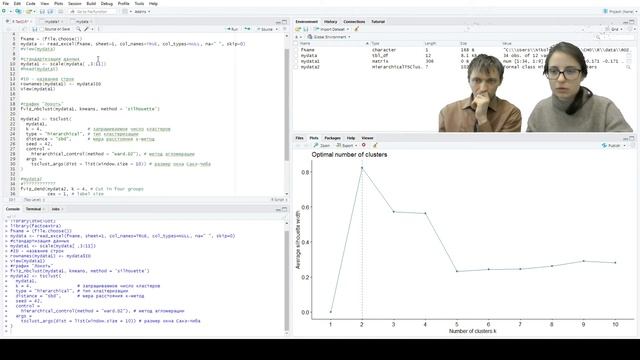Tick the select-all checkbox beside Name header
640x360 pixels.
coord(296,43)
